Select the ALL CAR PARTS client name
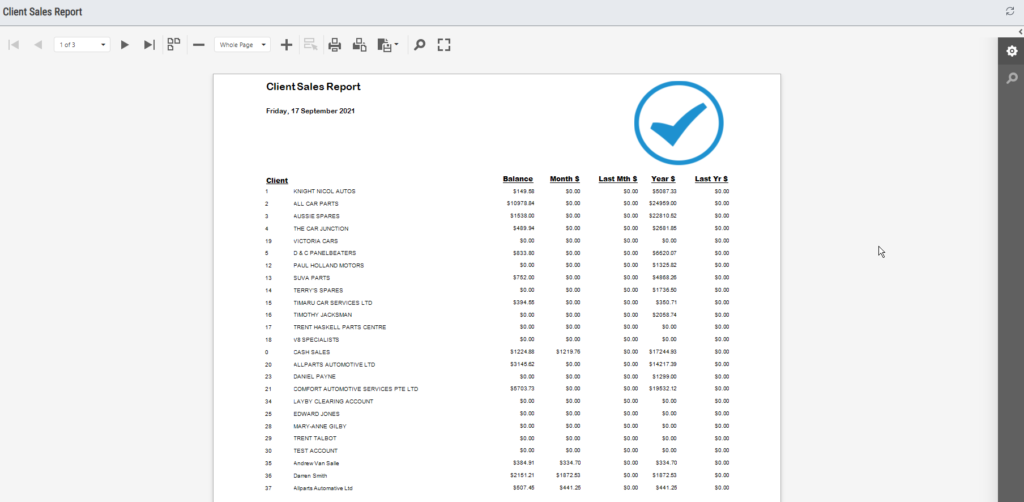This screenshot has height=502, width=1024. [x=316, y=204]
